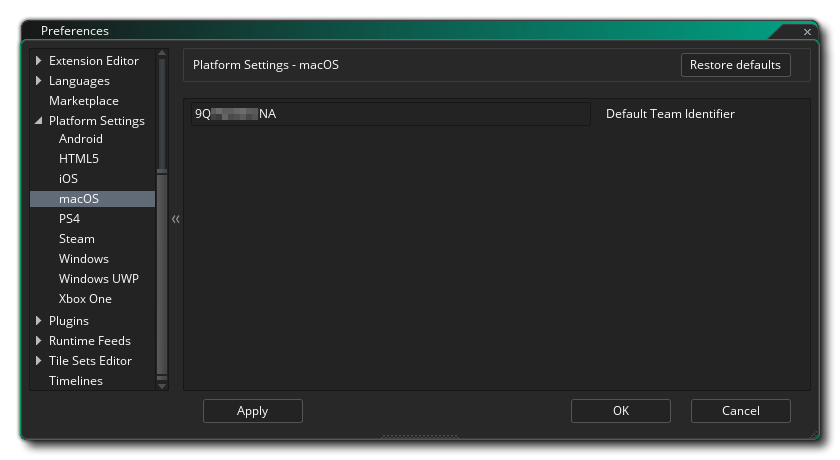Open Windows UWP settings
Screen dimensions: 840x460
pos(98,279)
